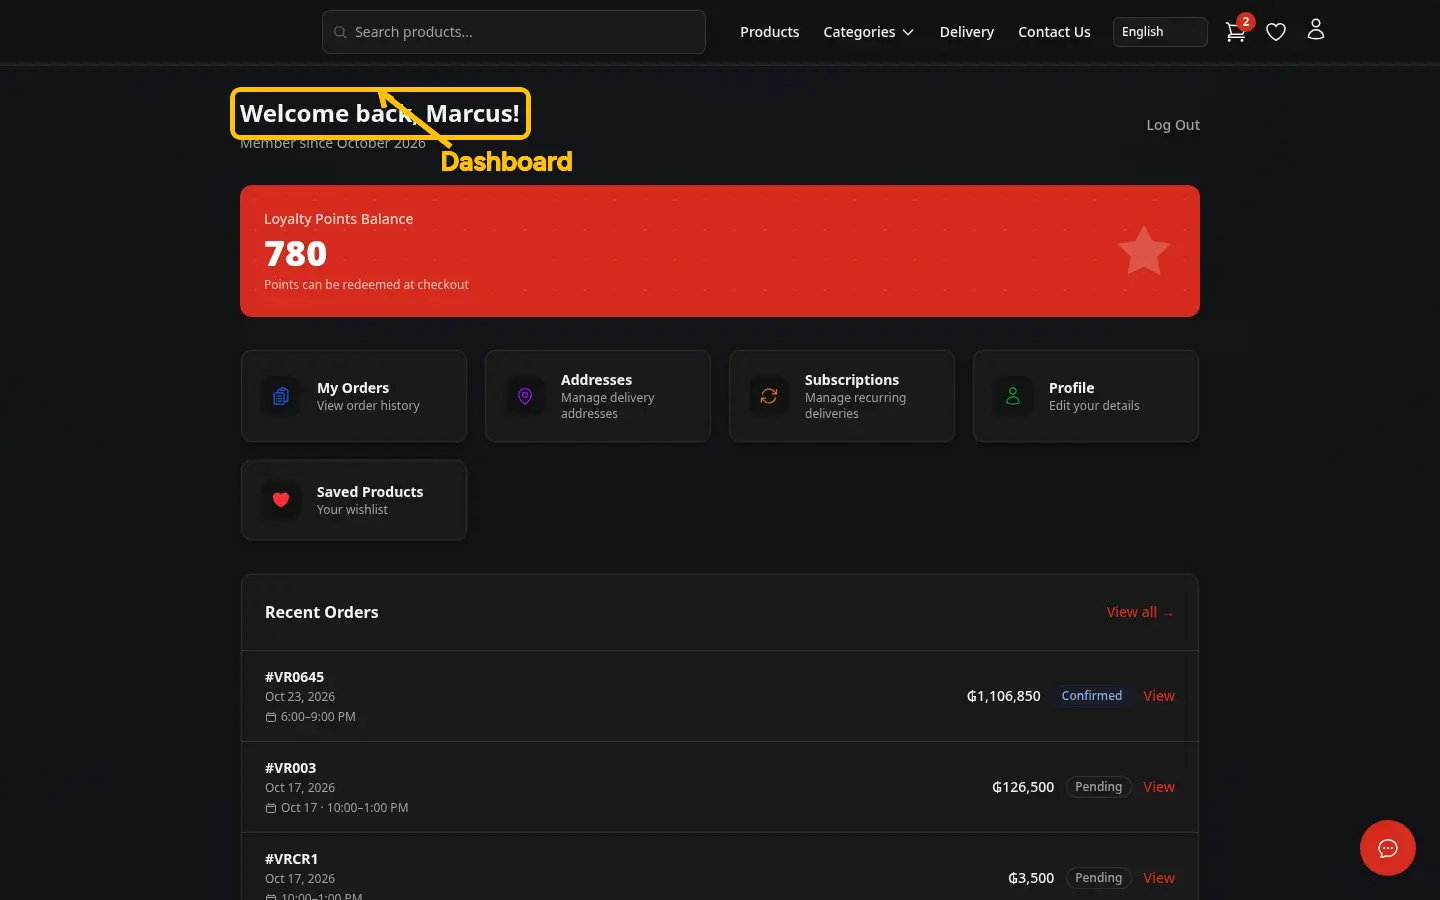This screenshot has width=1440, height=900.
Task: Open the Addresses card
Action: pos(598,396)
